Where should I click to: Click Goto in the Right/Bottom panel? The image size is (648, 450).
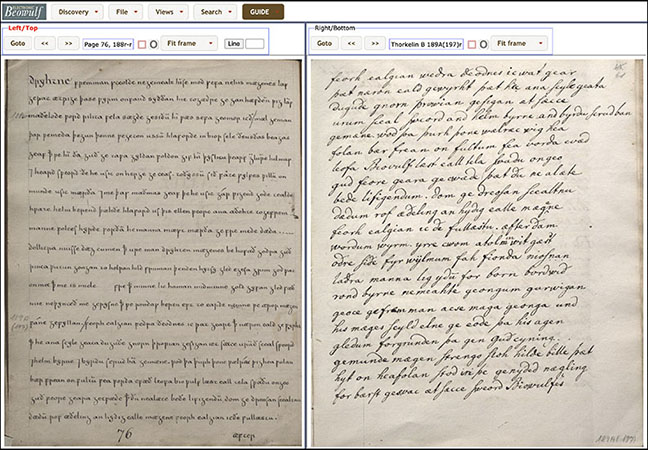pyautogui.click(x=324, y=43)
